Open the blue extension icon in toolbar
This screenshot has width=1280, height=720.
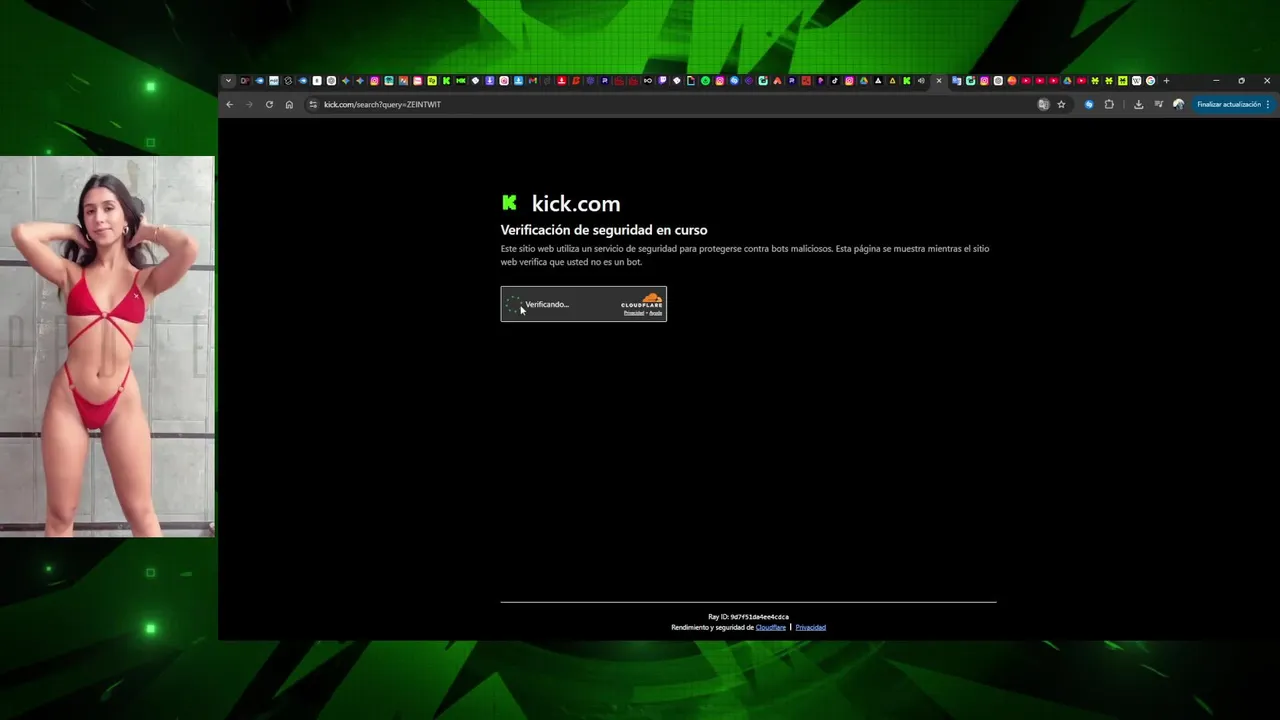pos(1089,104)
